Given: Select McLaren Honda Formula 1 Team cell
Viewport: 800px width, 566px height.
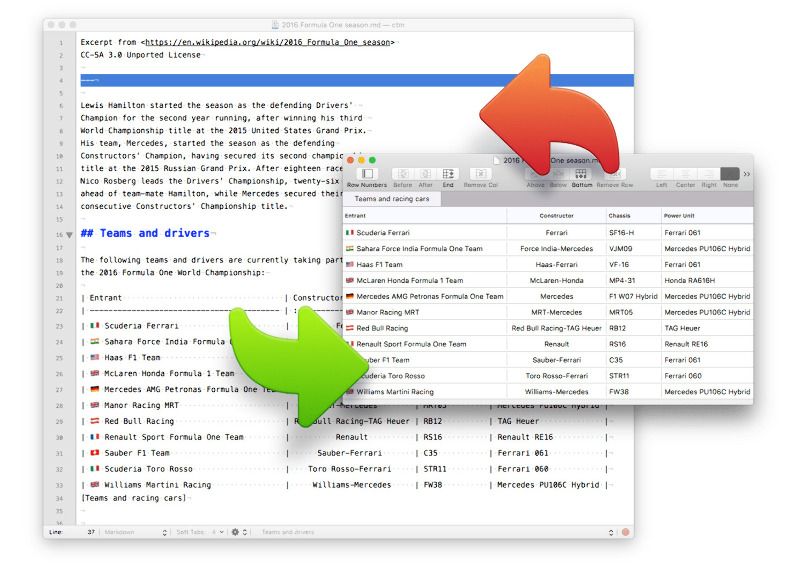Looking at the screenshot, I should [x=425, y=280].
